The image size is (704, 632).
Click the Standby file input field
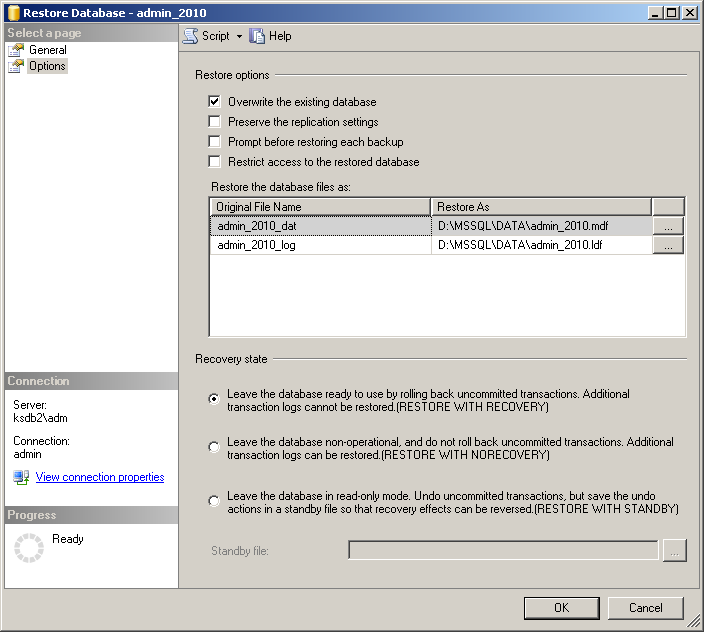(x=503, y=550)
